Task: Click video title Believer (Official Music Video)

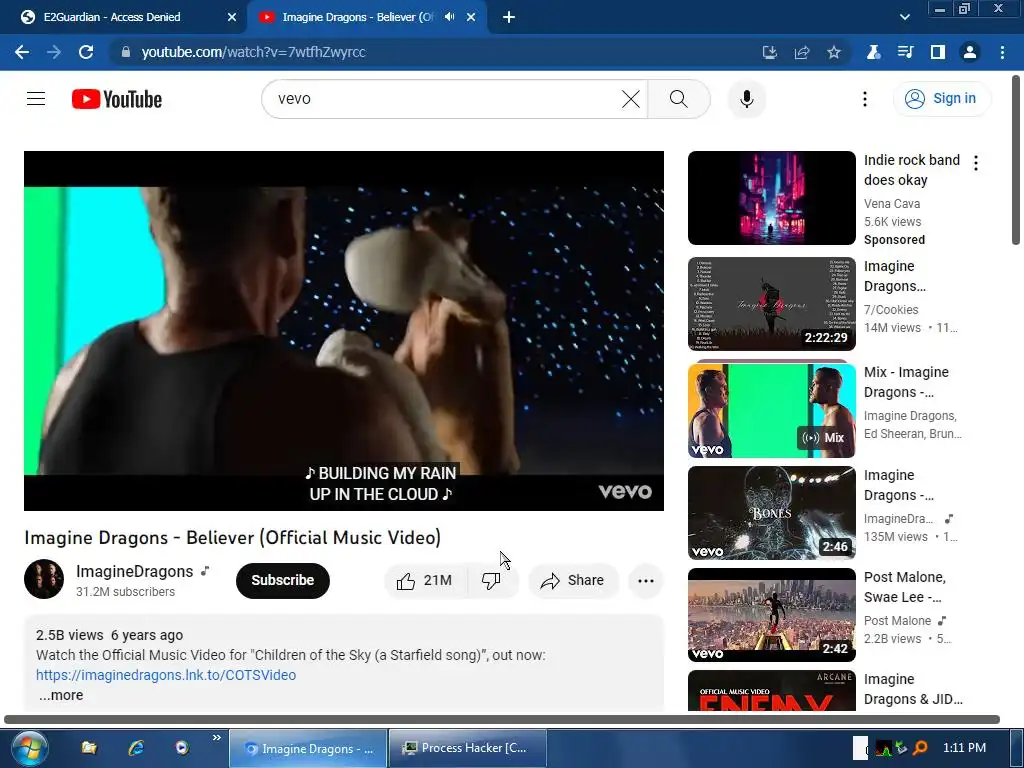Action: [x=232, y=537]
